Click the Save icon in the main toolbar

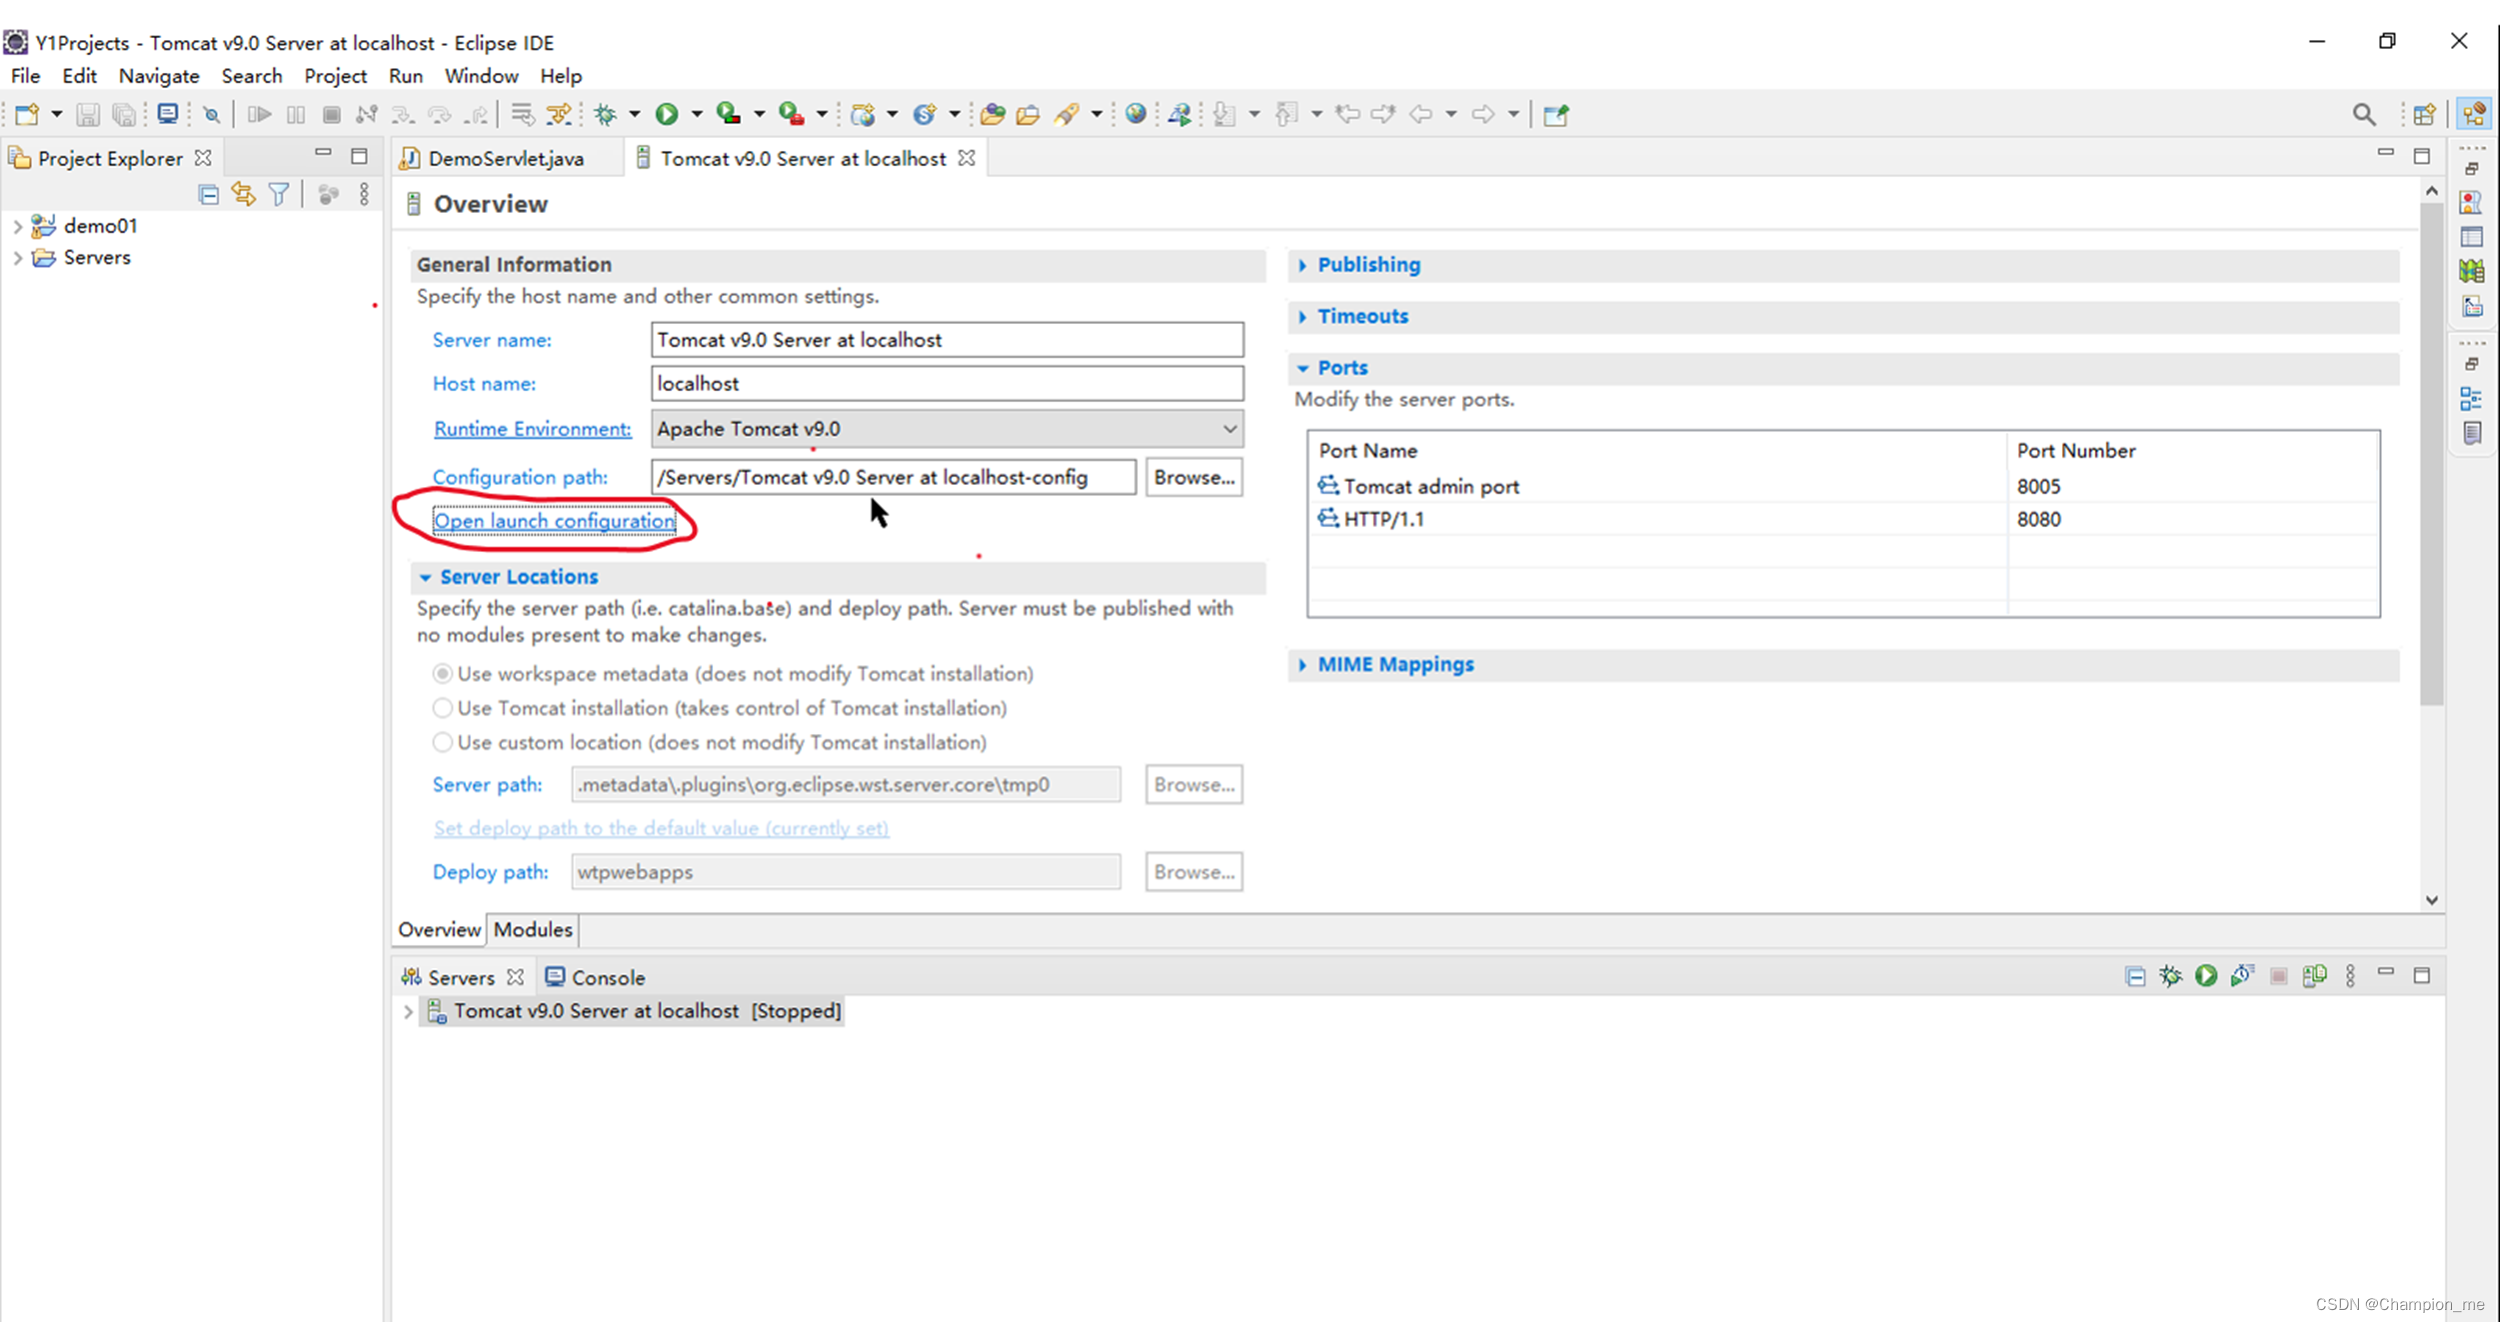[88, 115]
